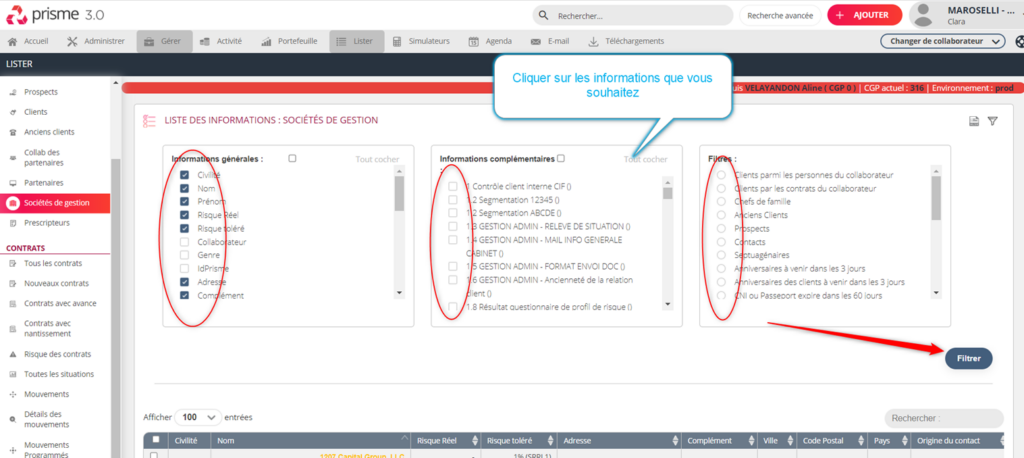Click the table Rechercher search field
Screen dimensions: 1024x458
coord(944,418)
